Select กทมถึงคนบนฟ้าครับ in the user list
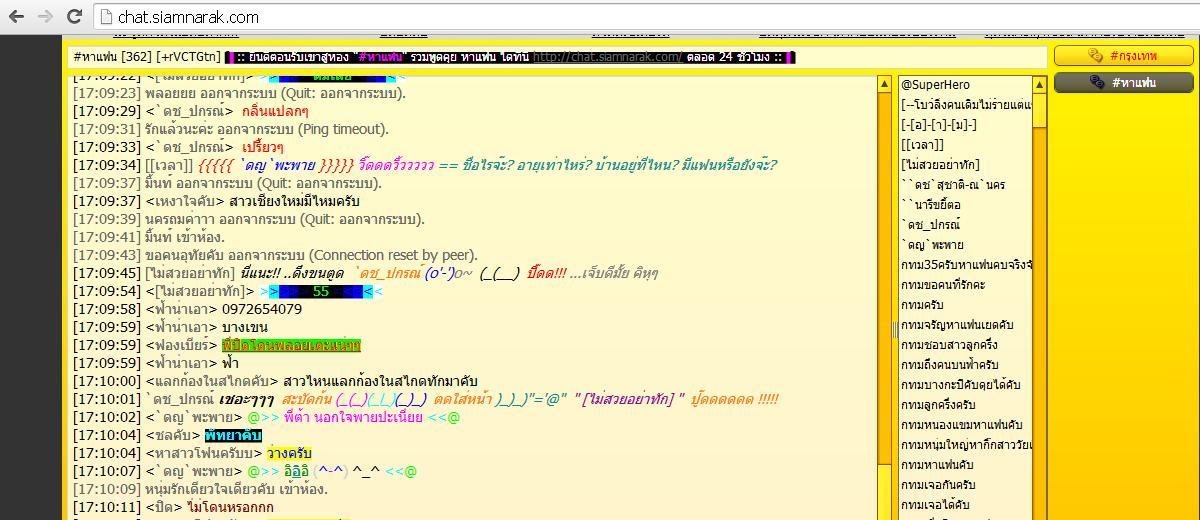Image resolution: width=1200 pixels, height=520 pixels. (949, 365)
